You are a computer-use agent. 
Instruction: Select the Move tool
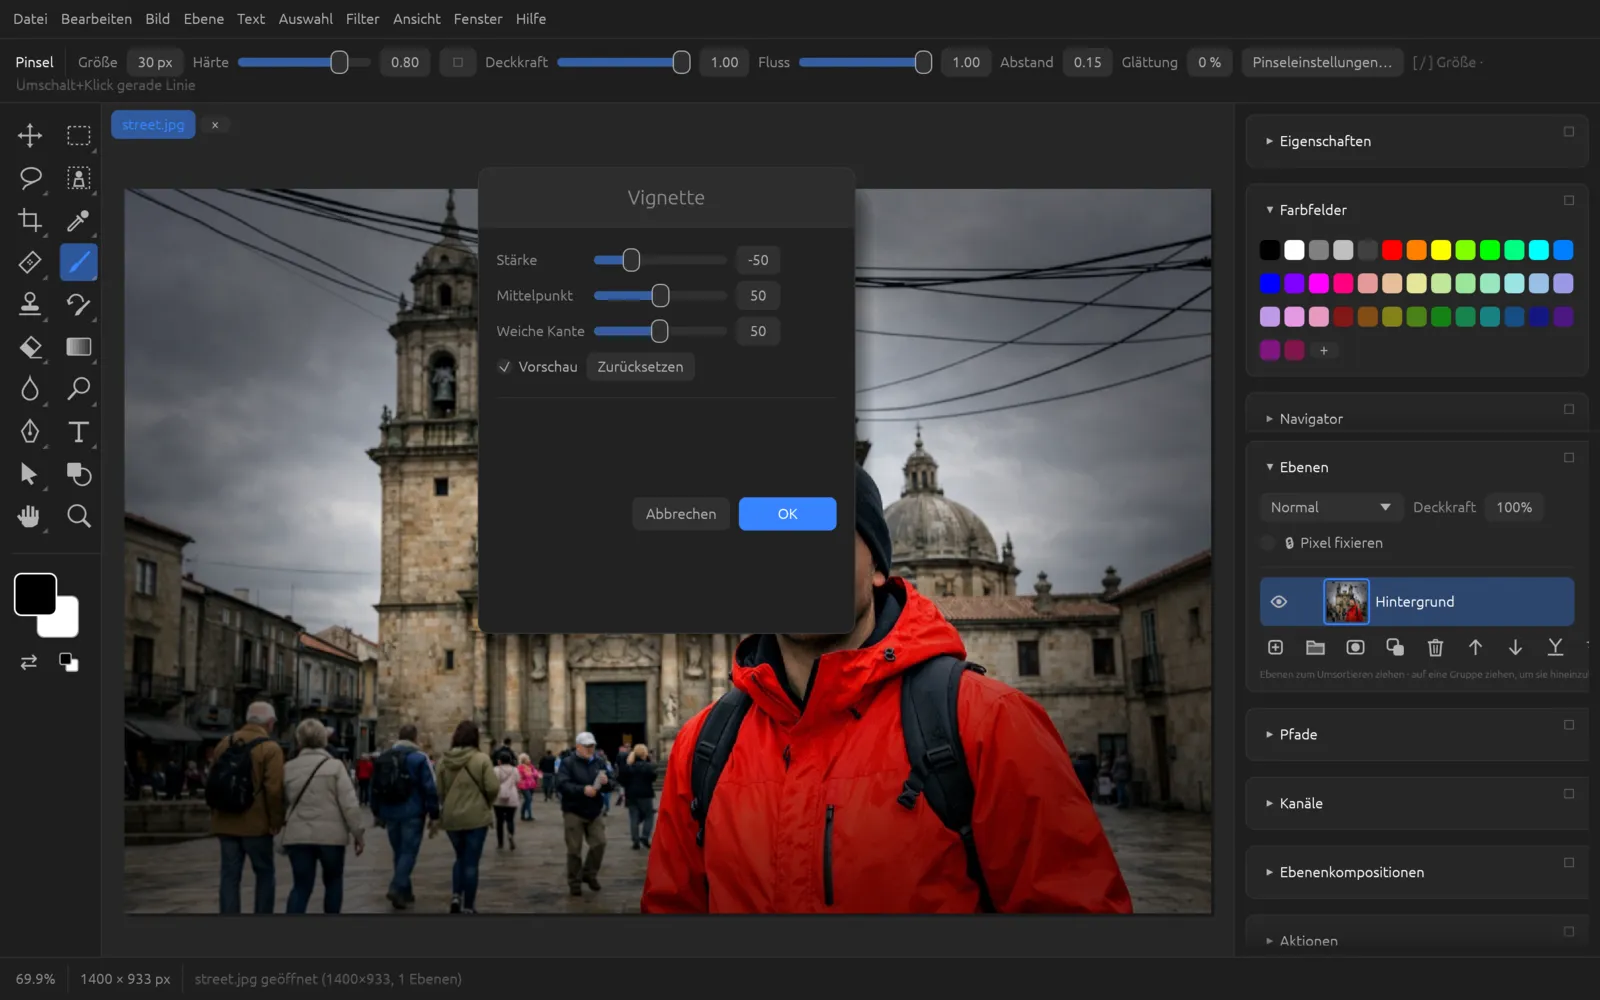pyautogui.click(x=30, y=135)
